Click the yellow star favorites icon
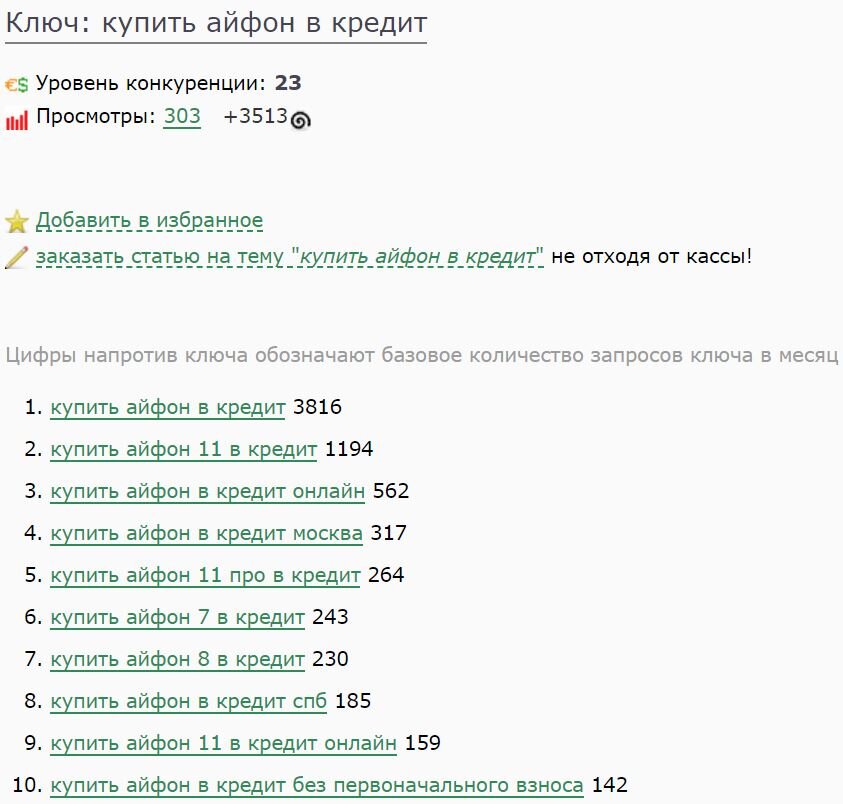 click(17, 221)
